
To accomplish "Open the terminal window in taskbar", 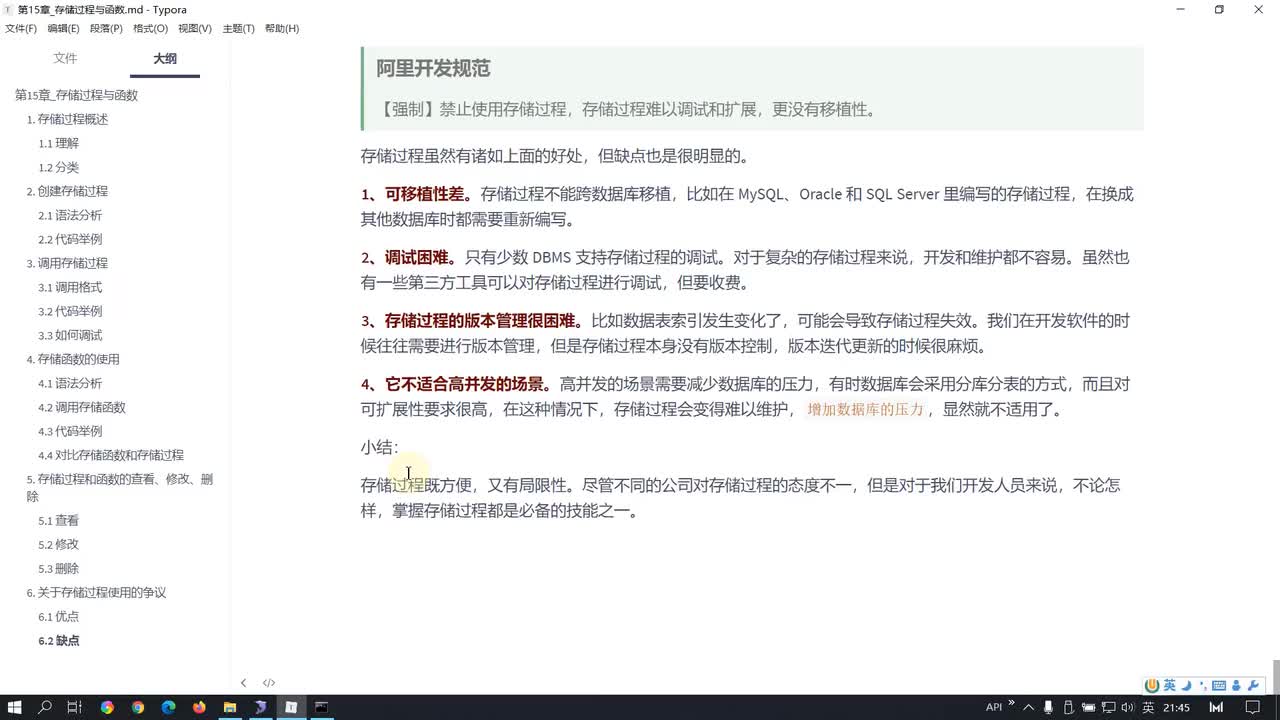I will [x=321, y=707].
